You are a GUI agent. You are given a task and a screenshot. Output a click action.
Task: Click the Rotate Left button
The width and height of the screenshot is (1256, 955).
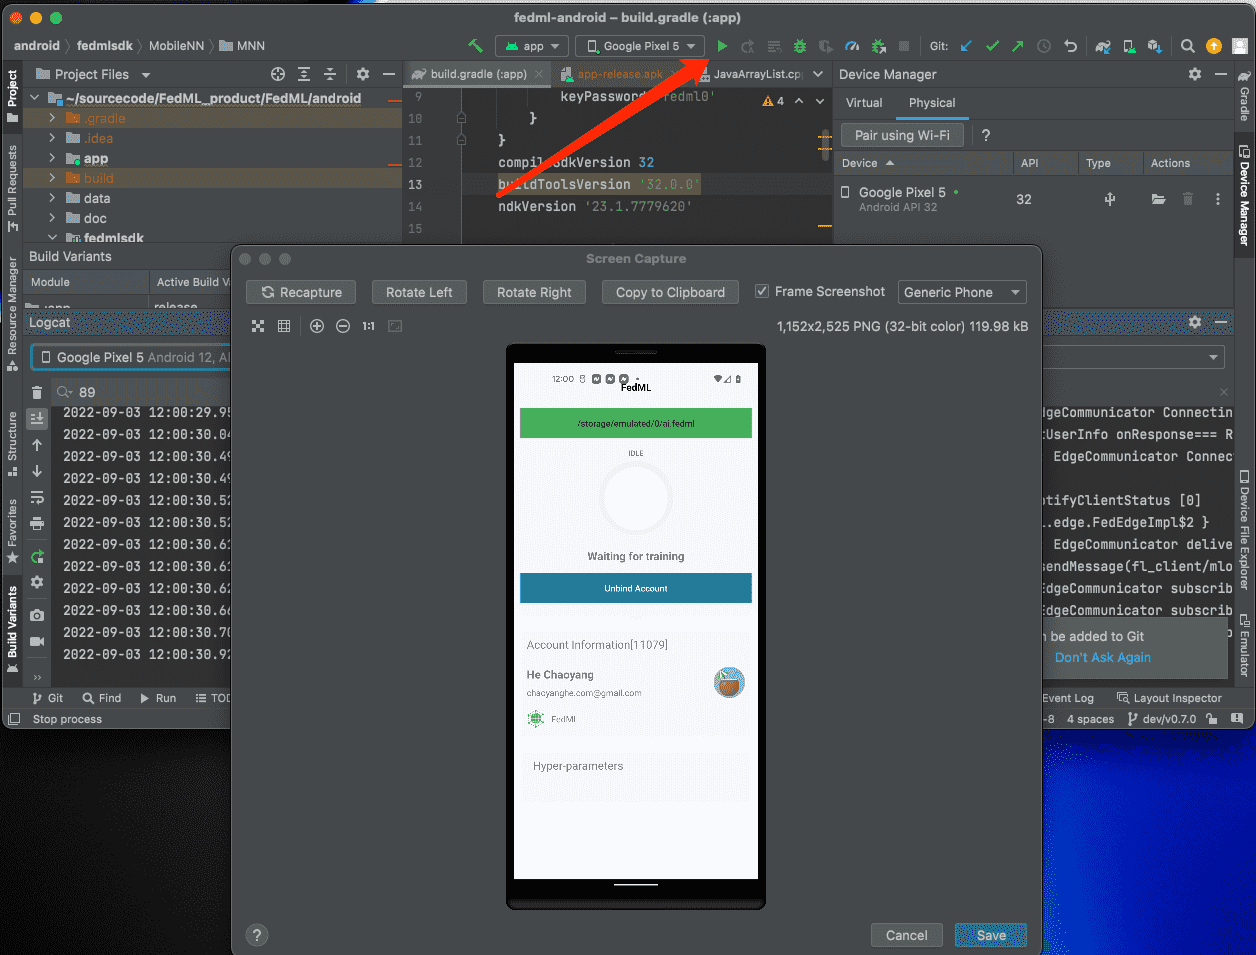419,292
